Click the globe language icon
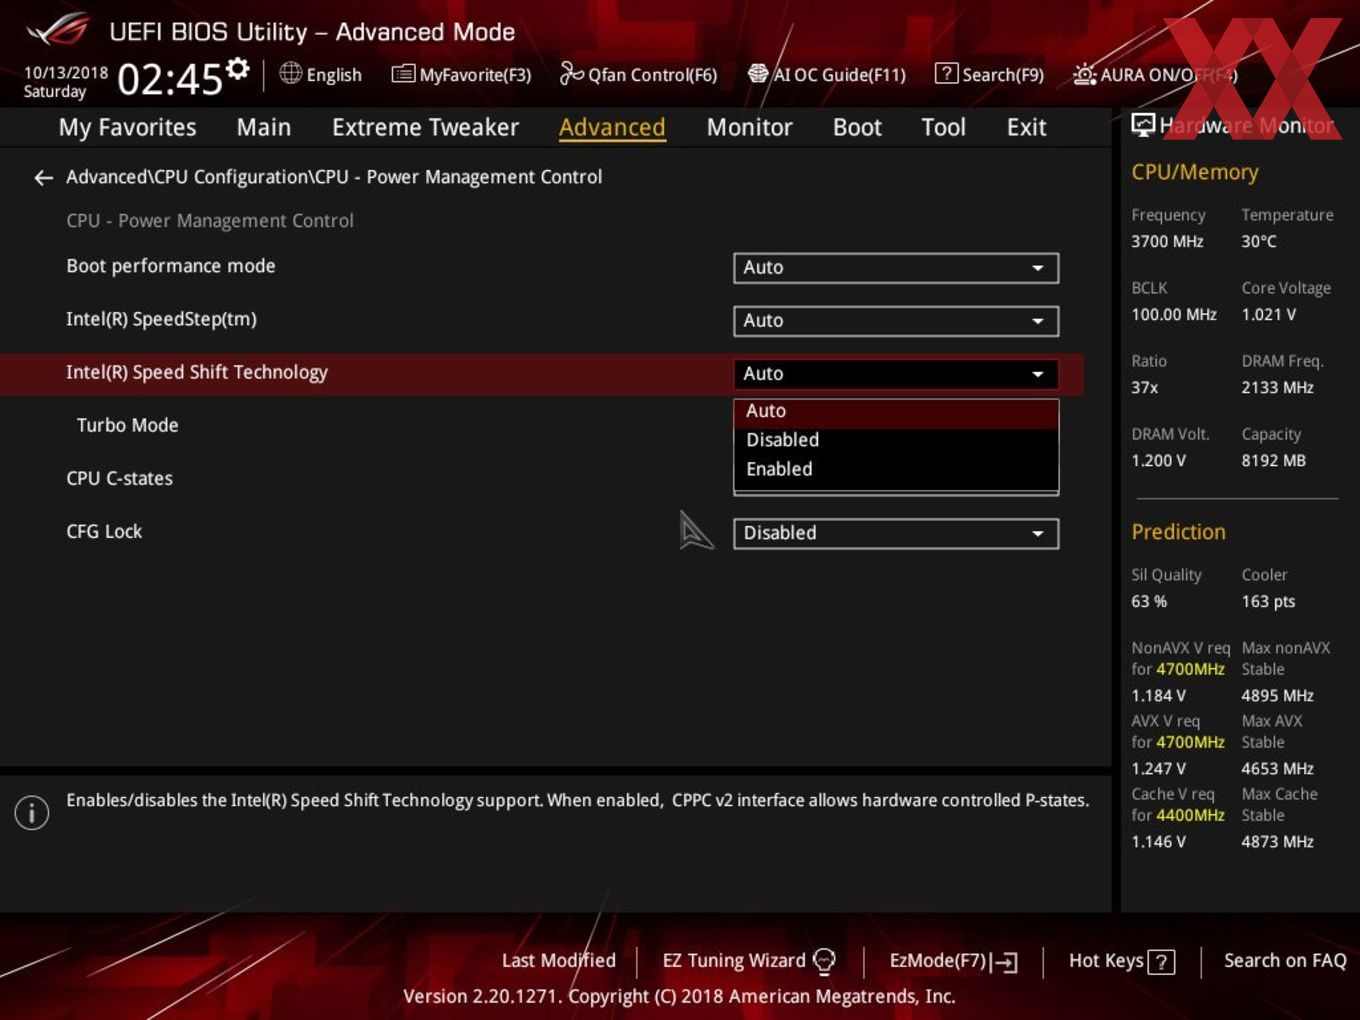 [290, 73]
